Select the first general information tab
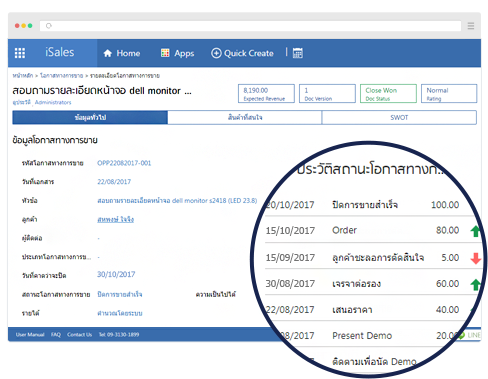Screen dimensions: 488x379 coord(90,118)
